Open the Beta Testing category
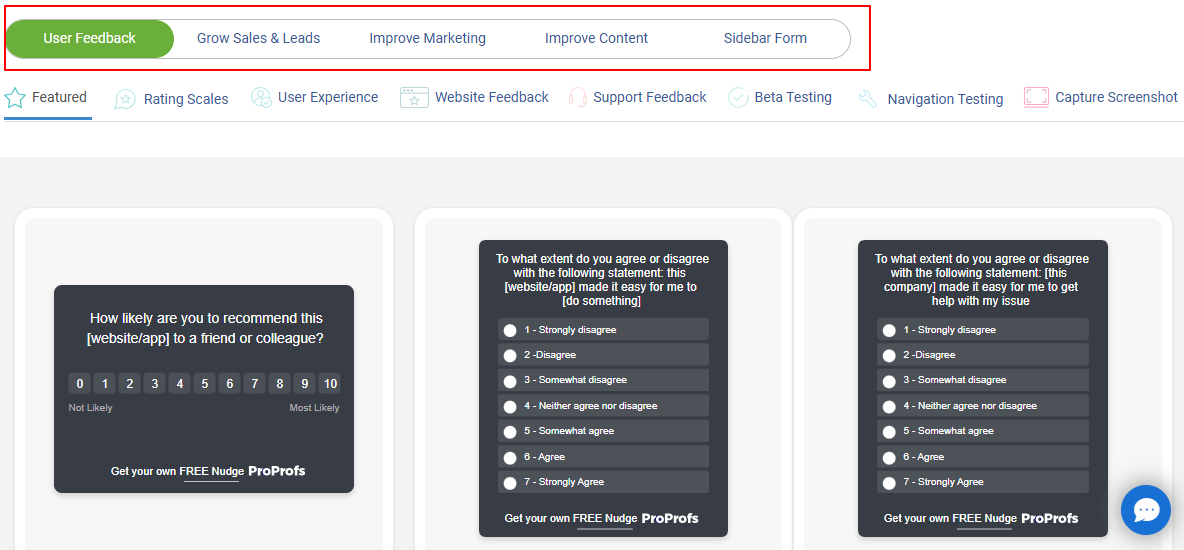This screenshot has width=1184, height=550. pyautogui.click(x=793, y=97)
